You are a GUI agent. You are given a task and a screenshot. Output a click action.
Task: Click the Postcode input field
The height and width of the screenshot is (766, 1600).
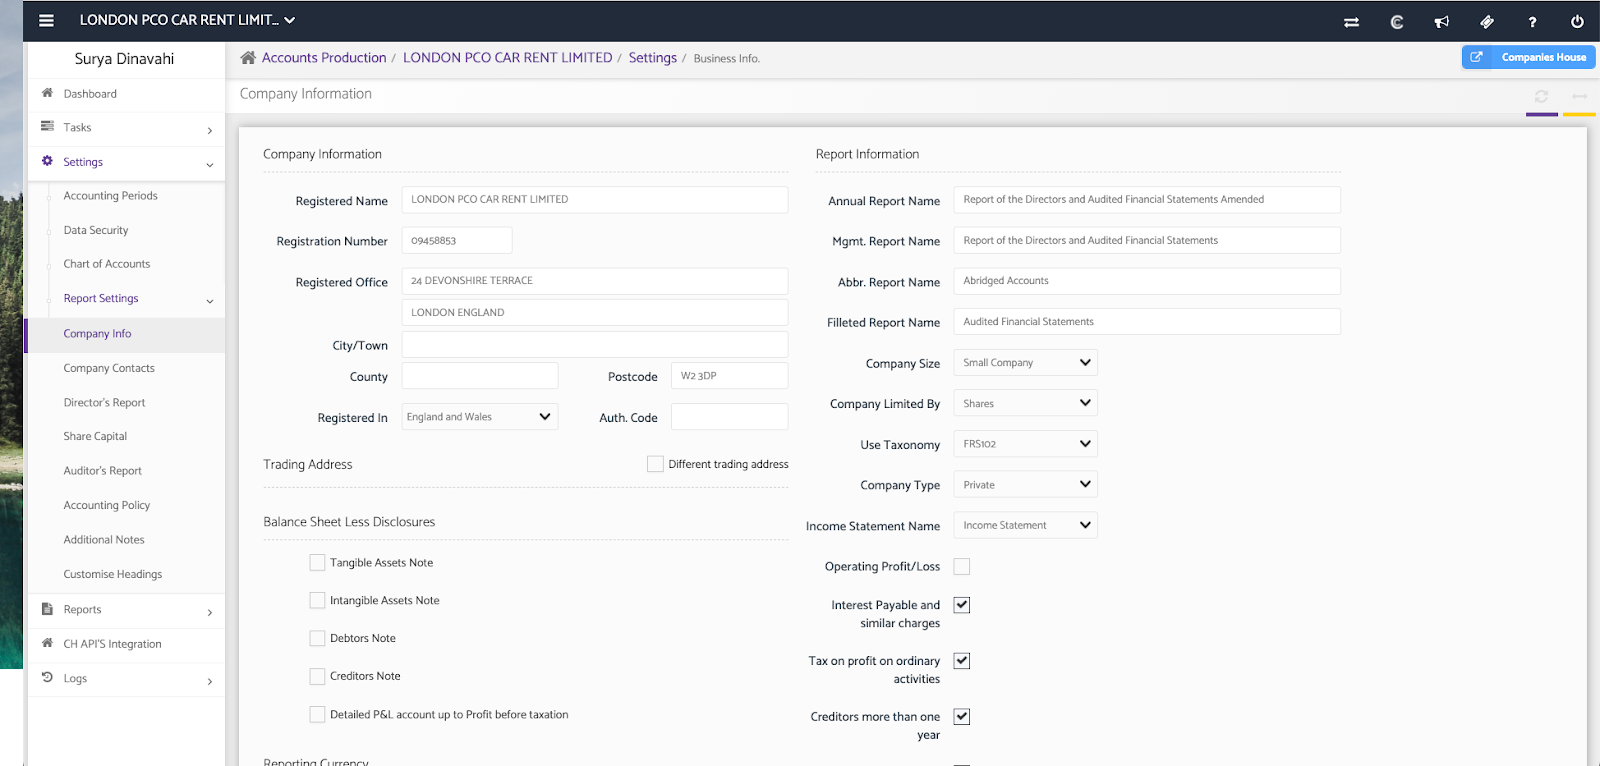(x=729, y=376)
